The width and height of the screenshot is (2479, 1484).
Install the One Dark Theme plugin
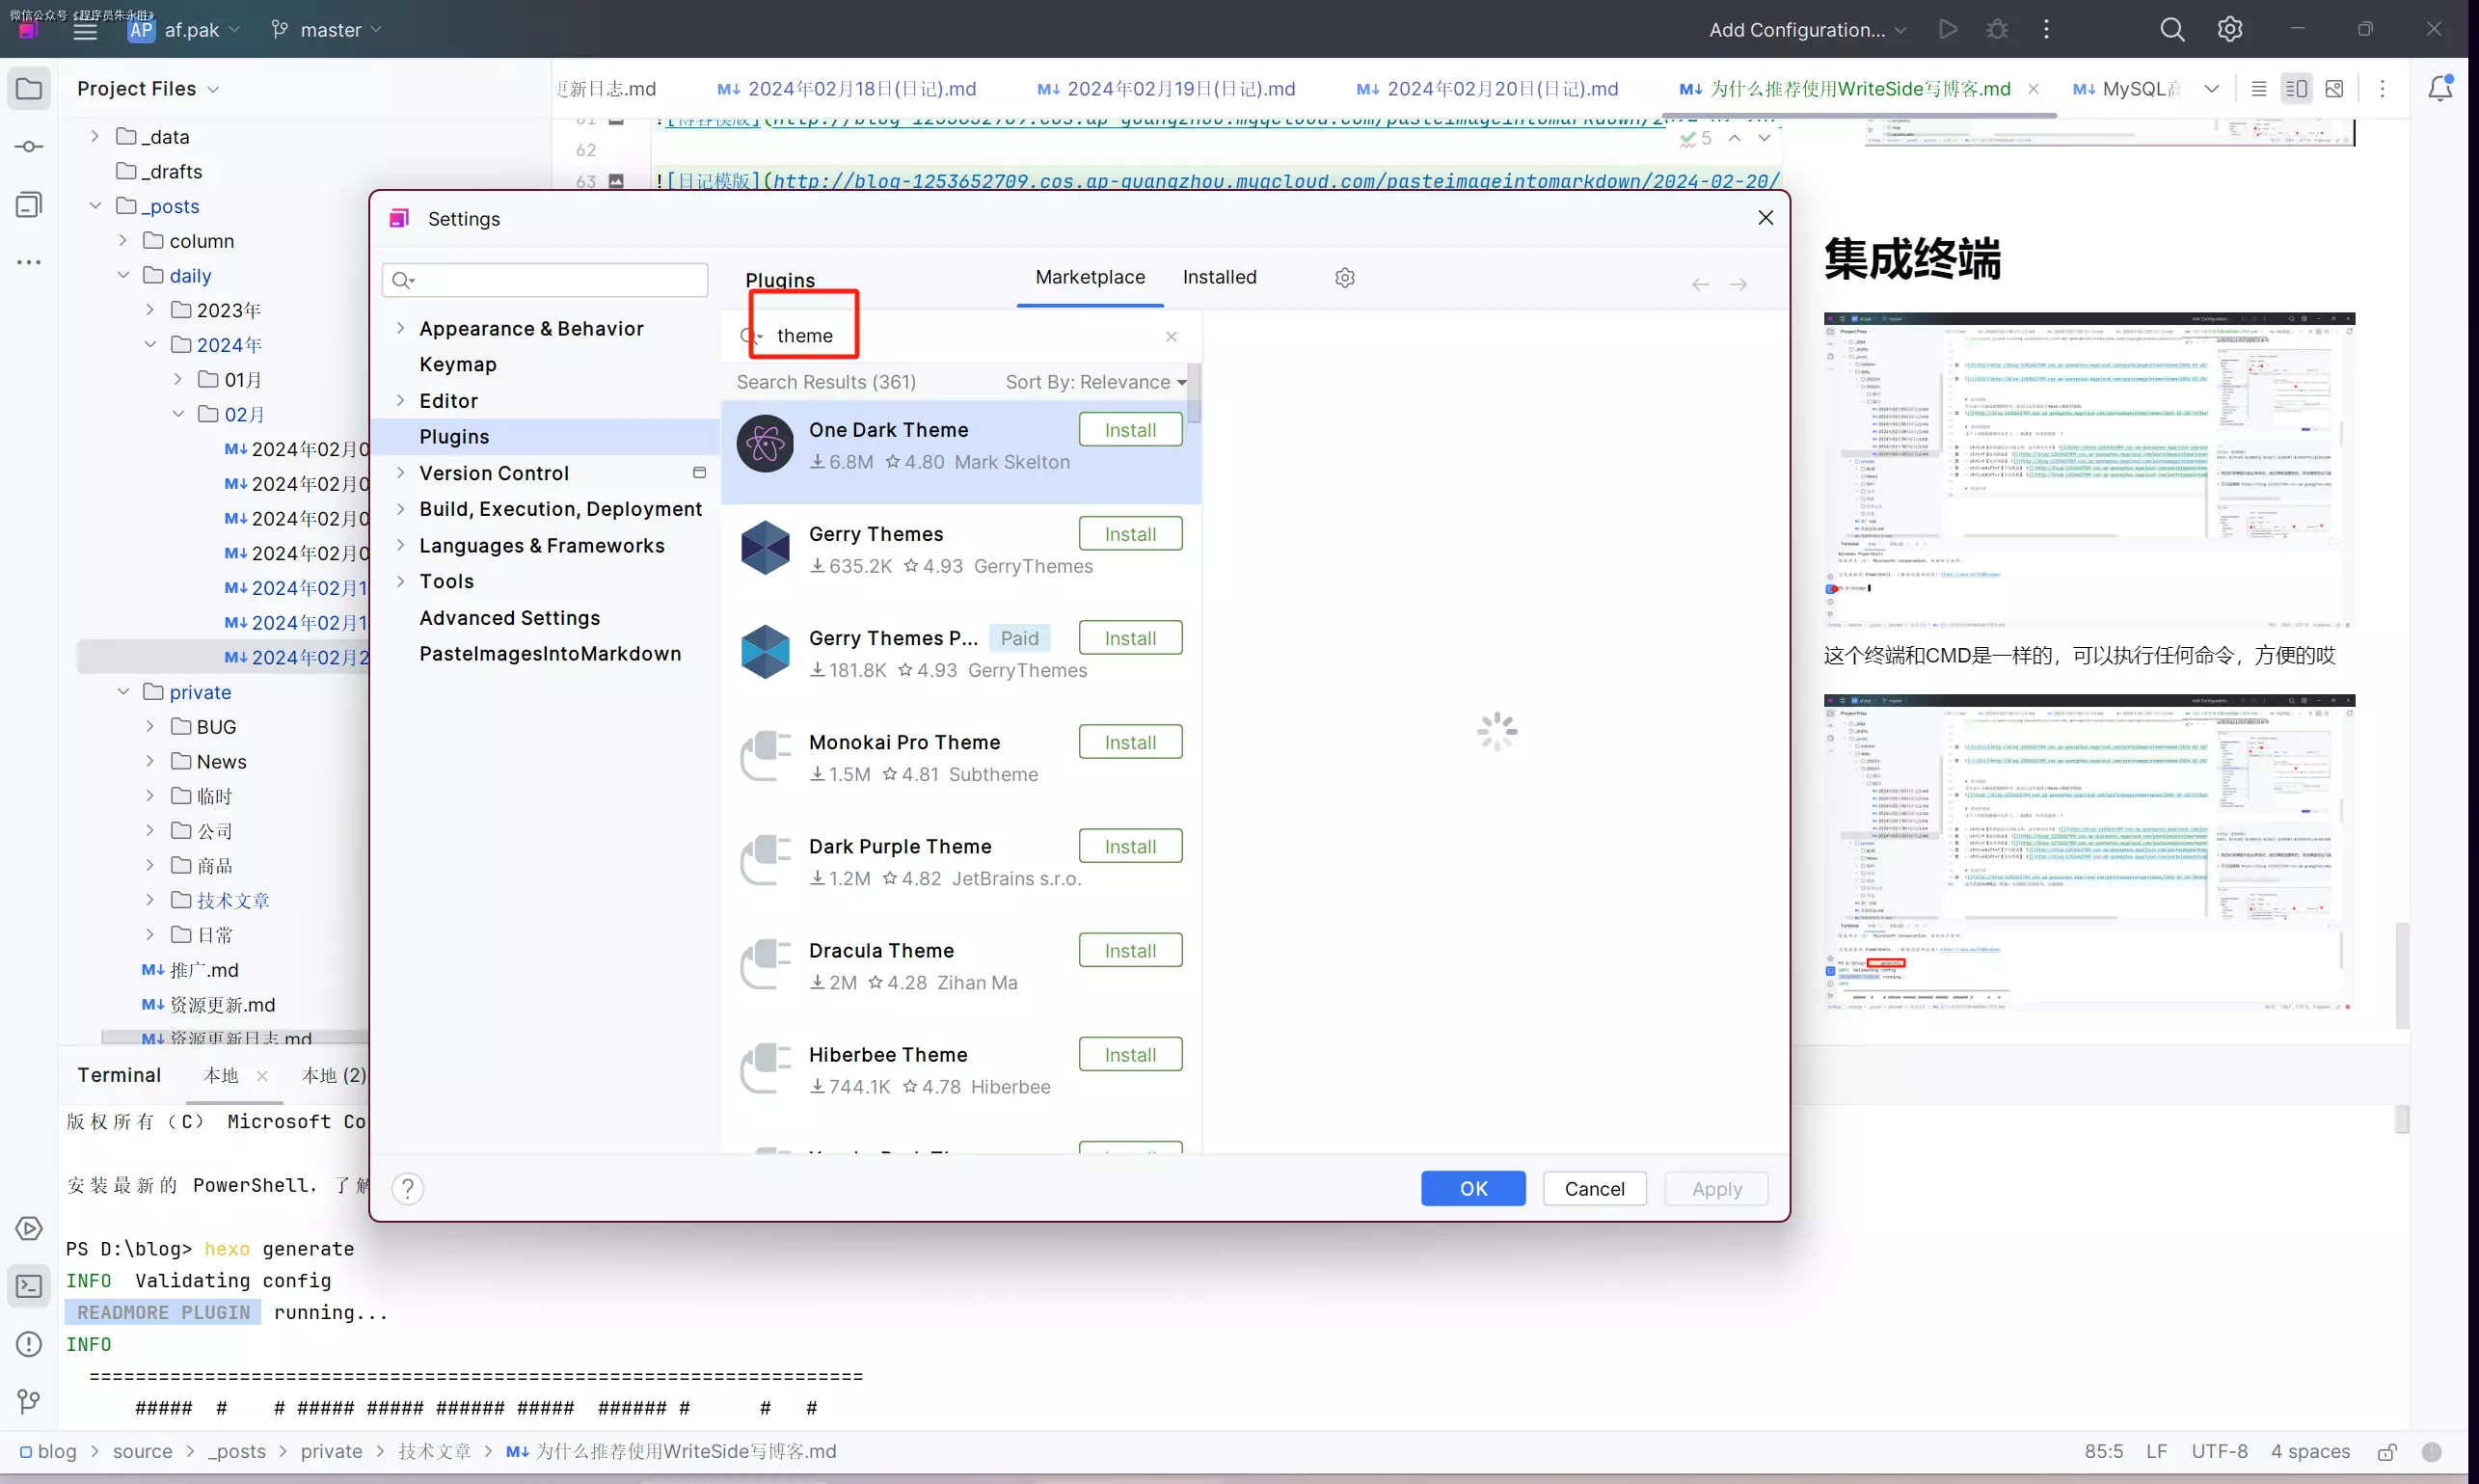[x=1130, y=430]
